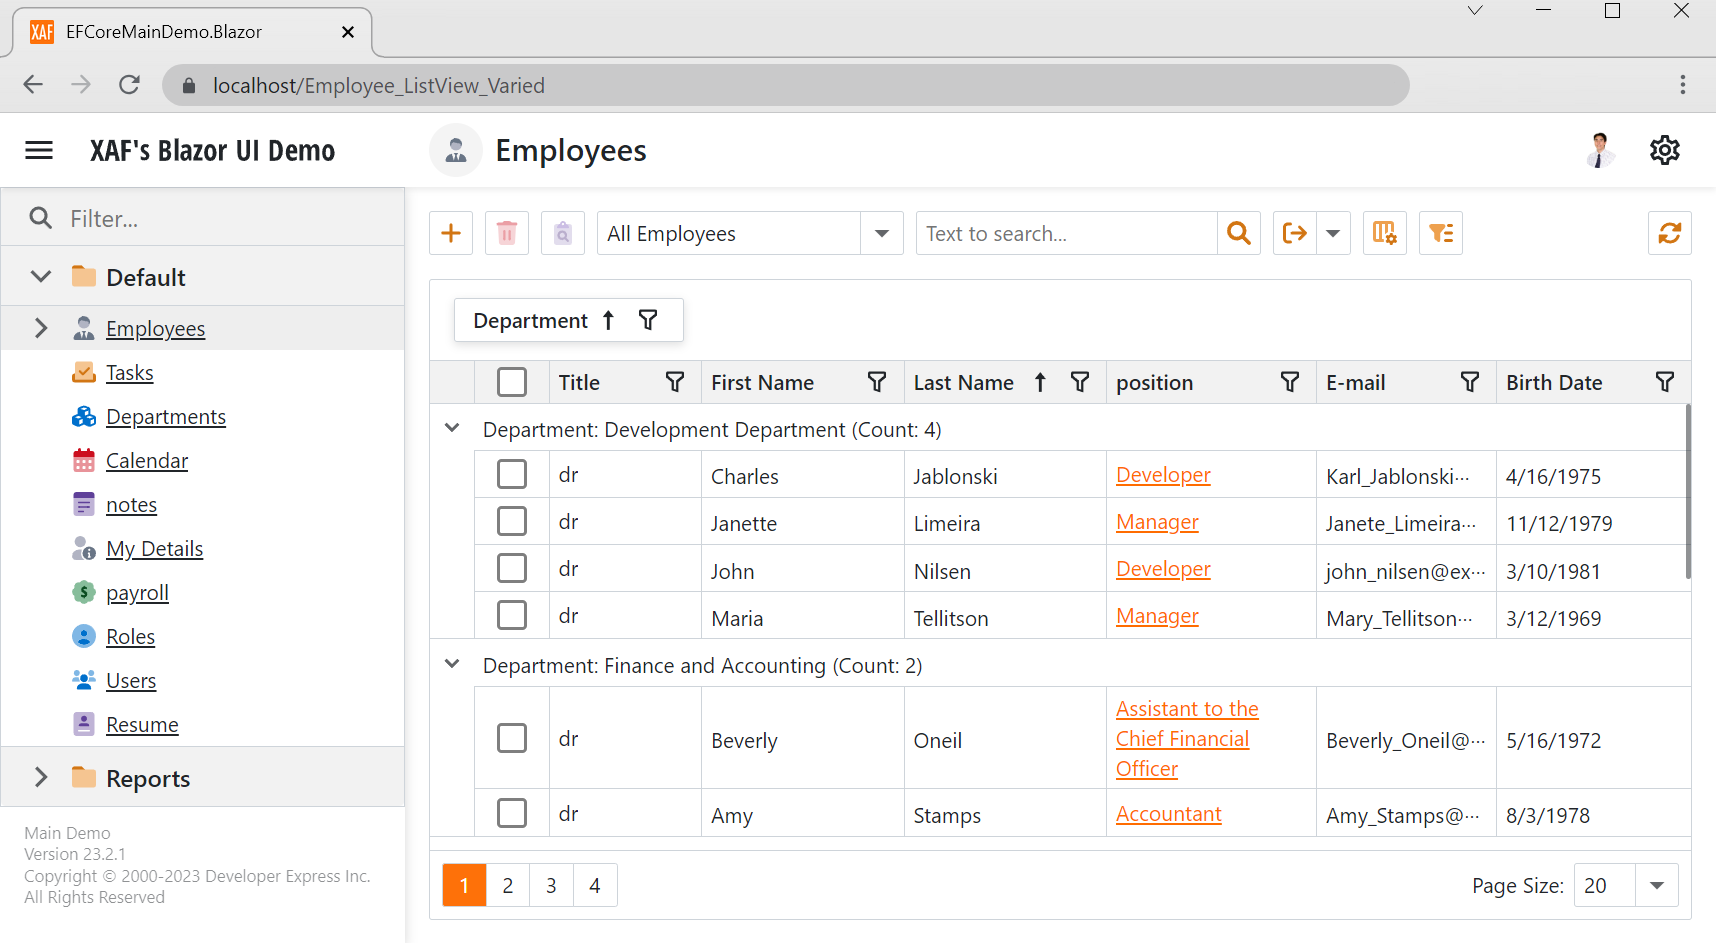Go to page 3 of the grid
This screenshot has height=943, width=1716.
click(551, 885)
